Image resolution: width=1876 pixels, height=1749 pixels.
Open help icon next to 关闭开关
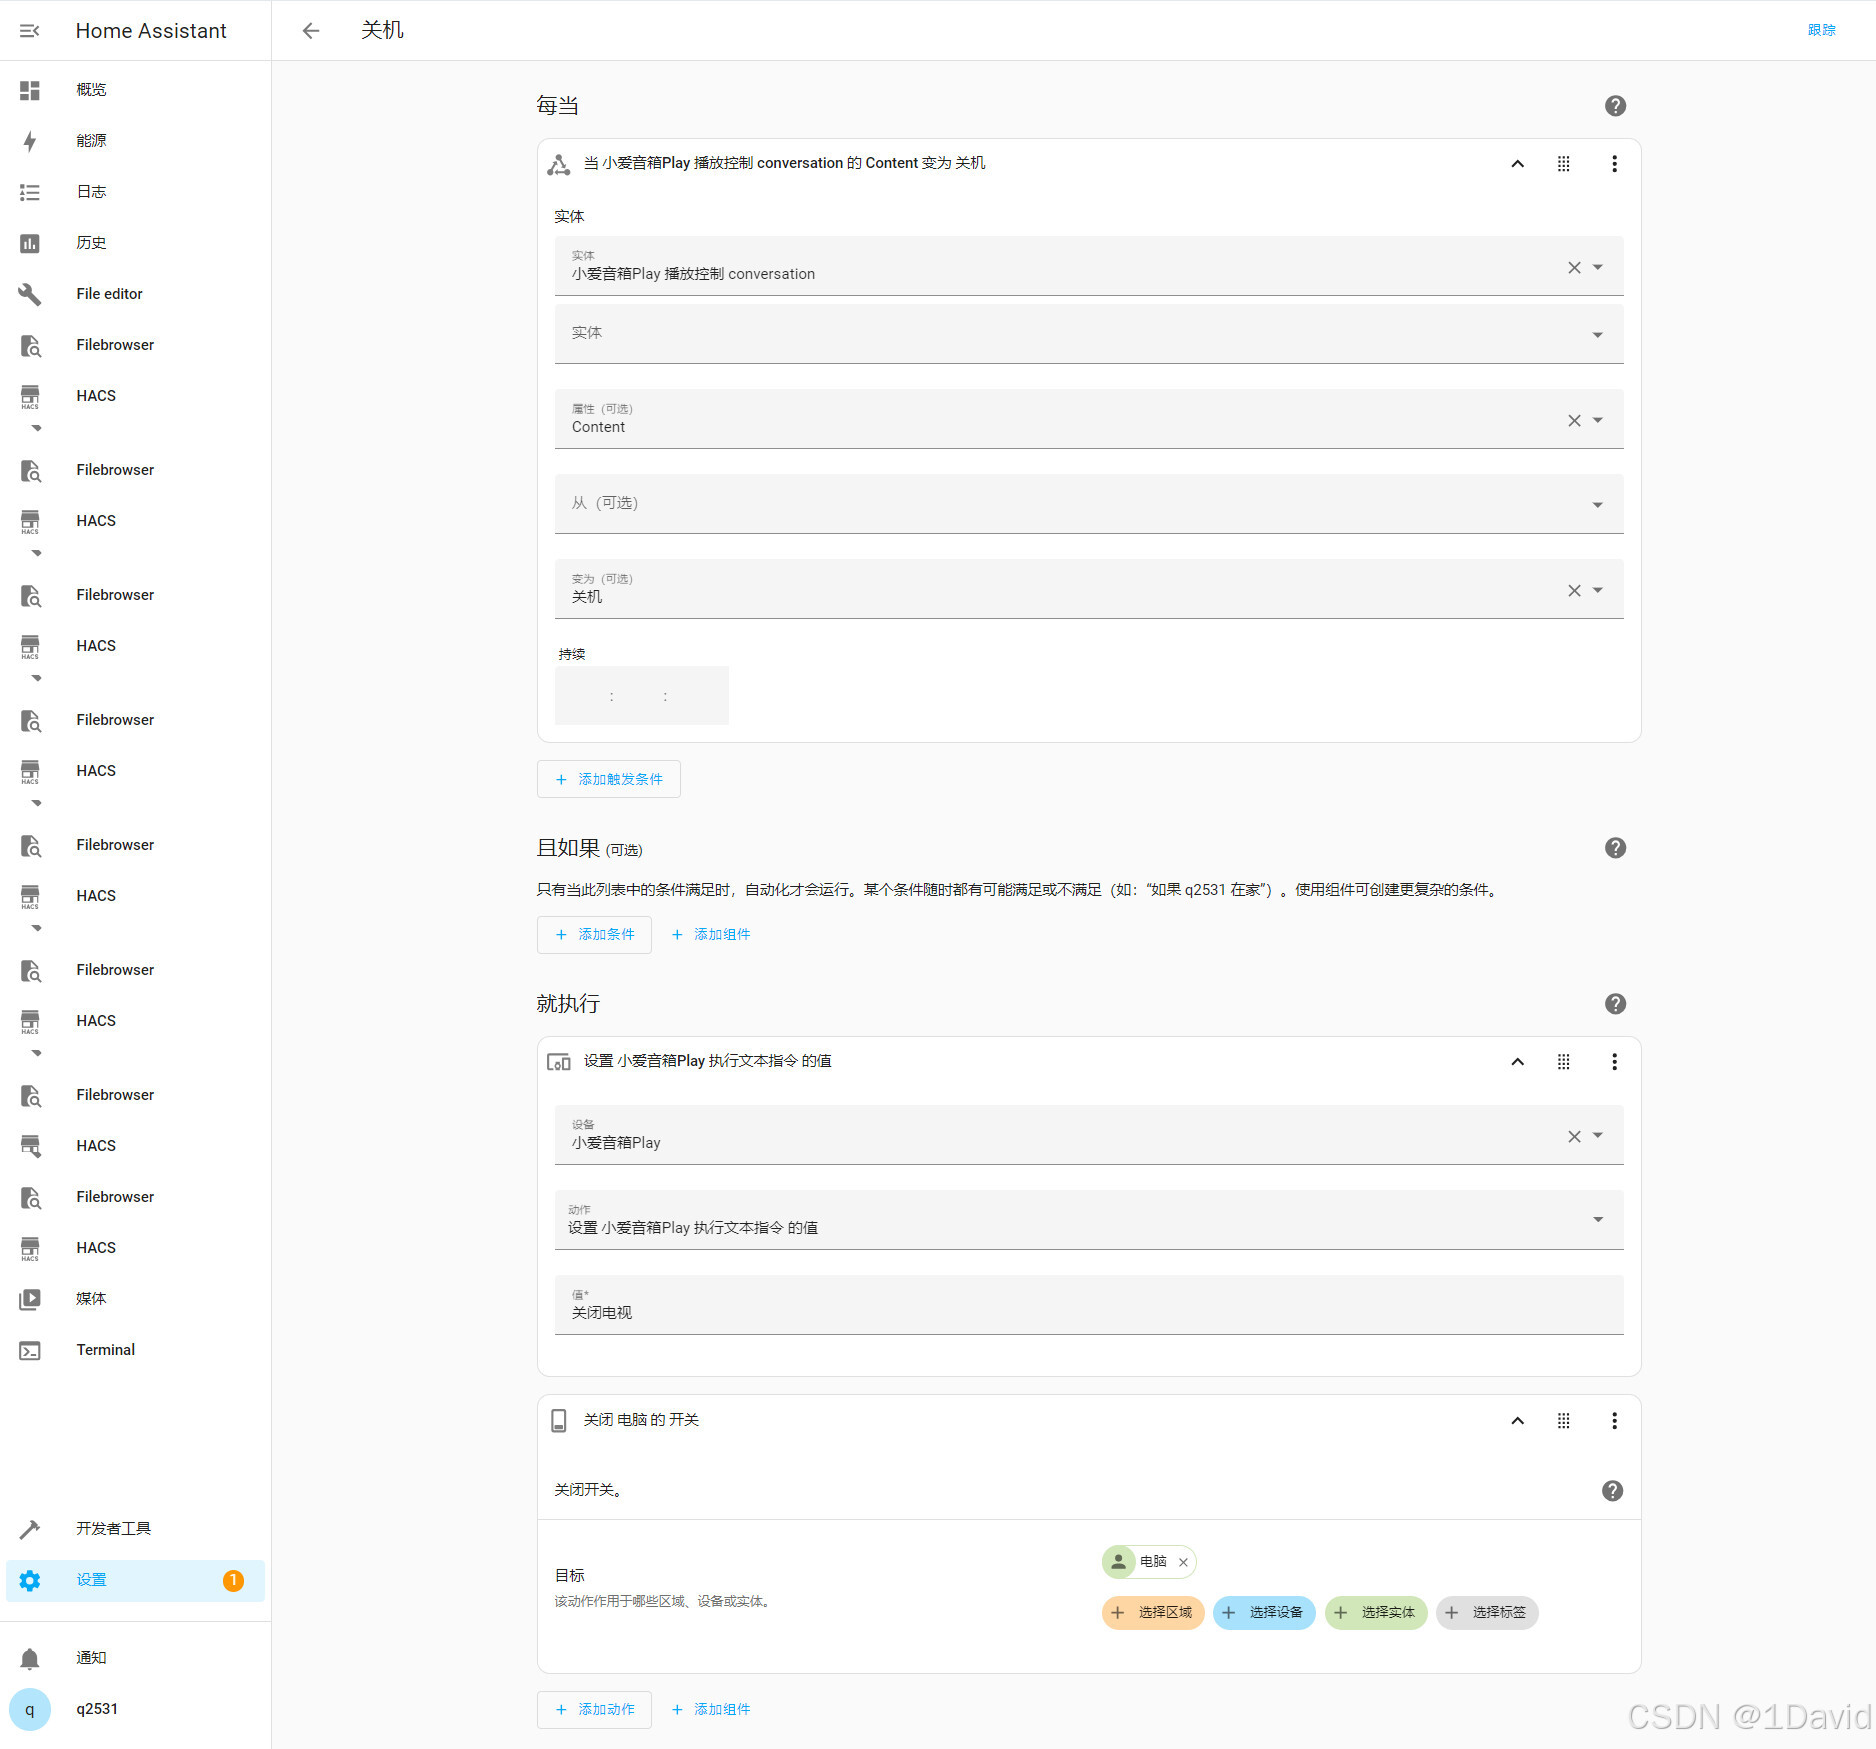click(x=1612, y=1491)
